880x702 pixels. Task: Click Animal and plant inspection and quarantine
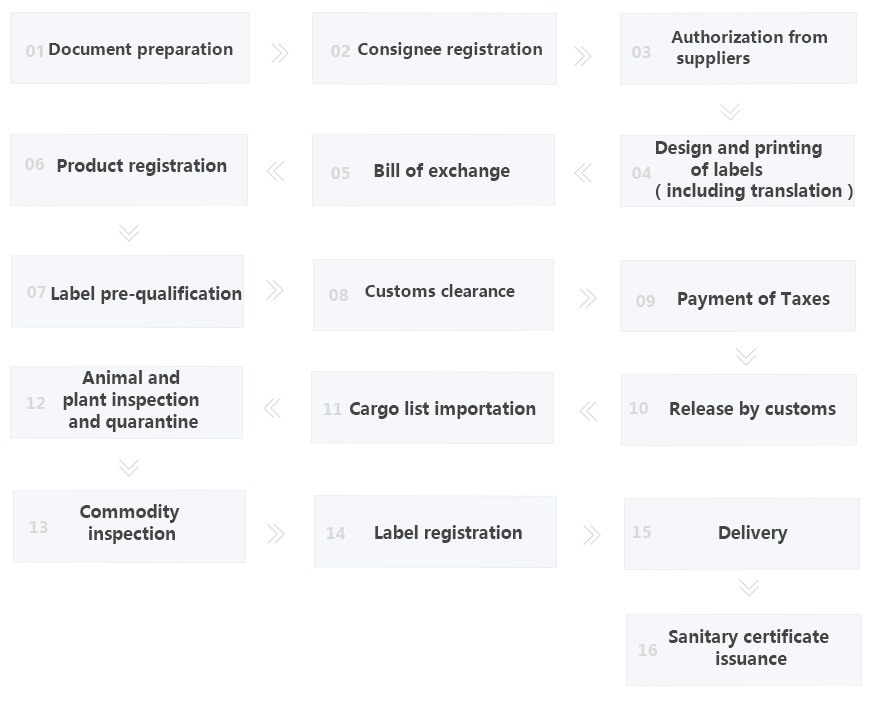126,402
